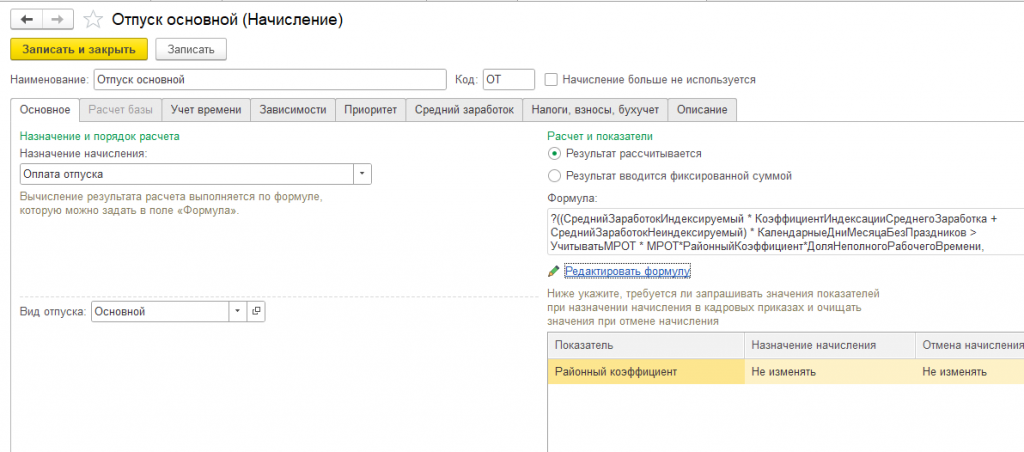Open the Вид отпуска selection with the square icon
Viewport: 1024px width, 452px height.
coord(256,312)
